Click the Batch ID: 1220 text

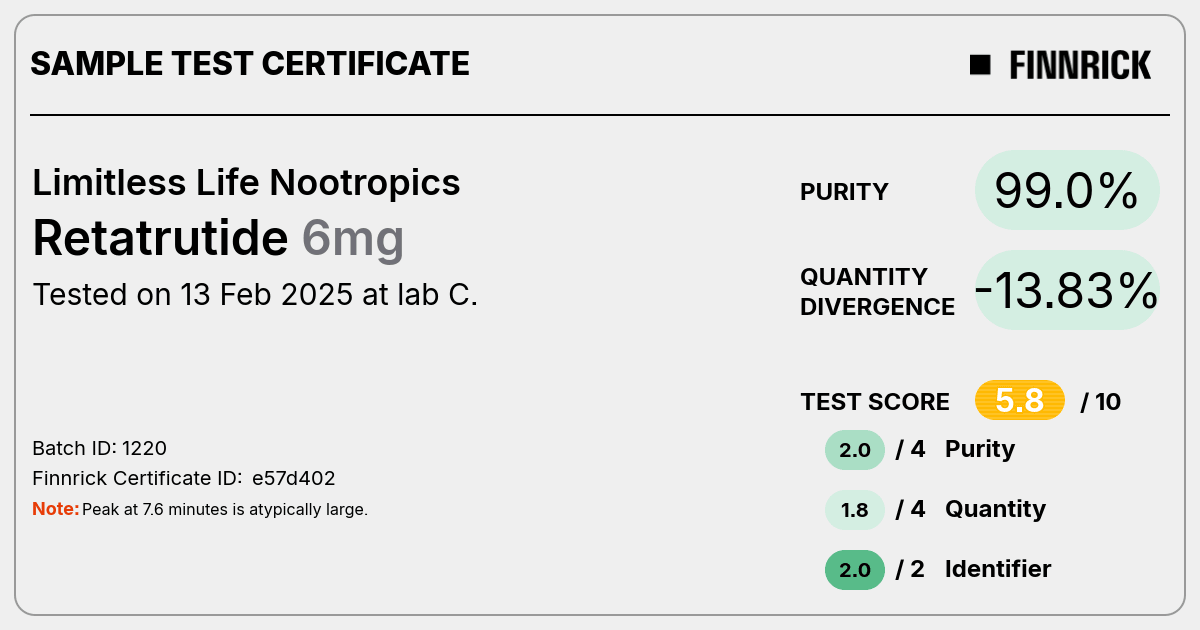click(x=100, y=448)
